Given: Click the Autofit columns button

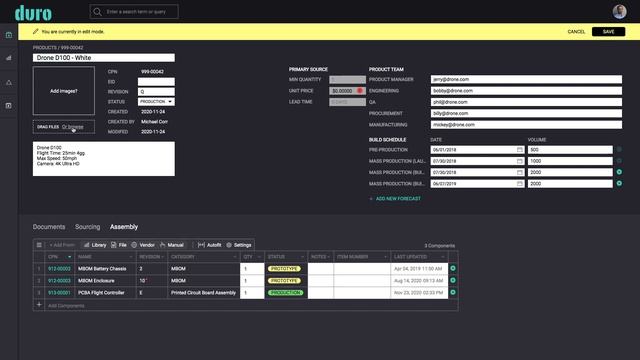Looking at the screenshot, I should pos(209,245).
